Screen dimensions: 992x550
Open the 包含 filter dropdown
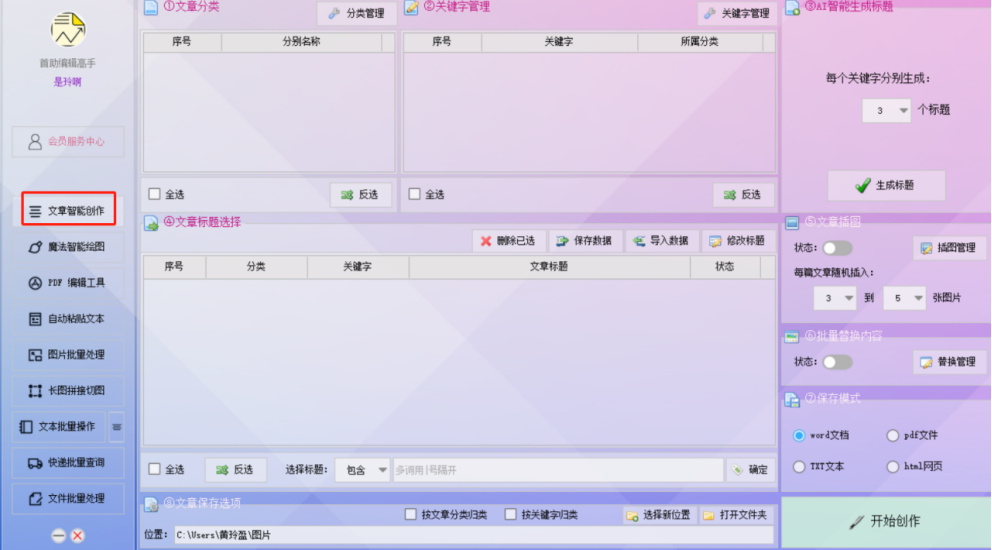coord(362,470)
